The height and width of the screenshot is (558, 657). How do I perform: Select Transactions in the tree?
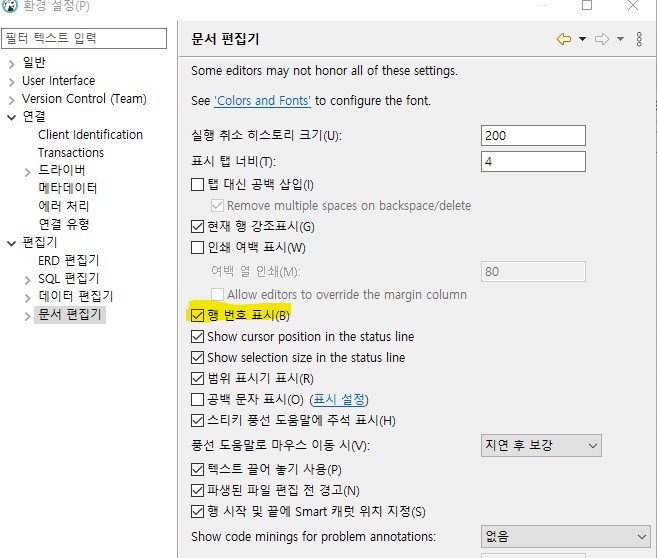(71, 152)
